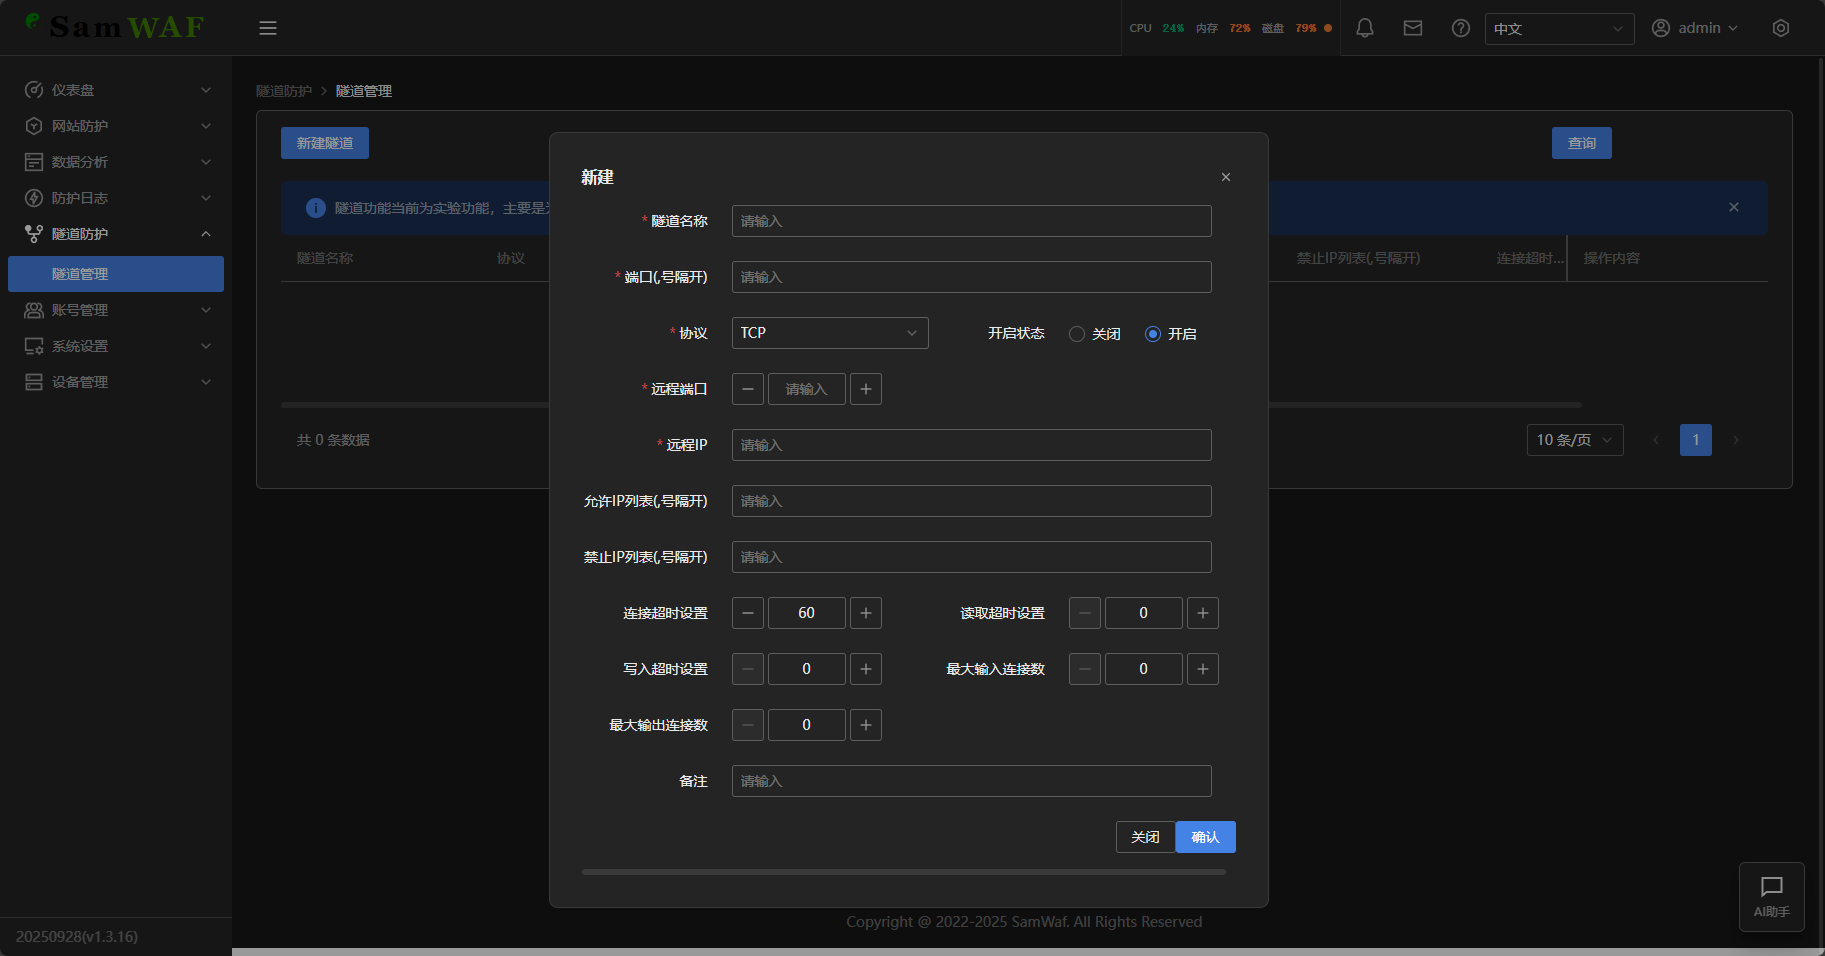This screenshot has height=956, width=1825.
Task: Click the plus icon for 远程端口
Action: coord(866,389)
